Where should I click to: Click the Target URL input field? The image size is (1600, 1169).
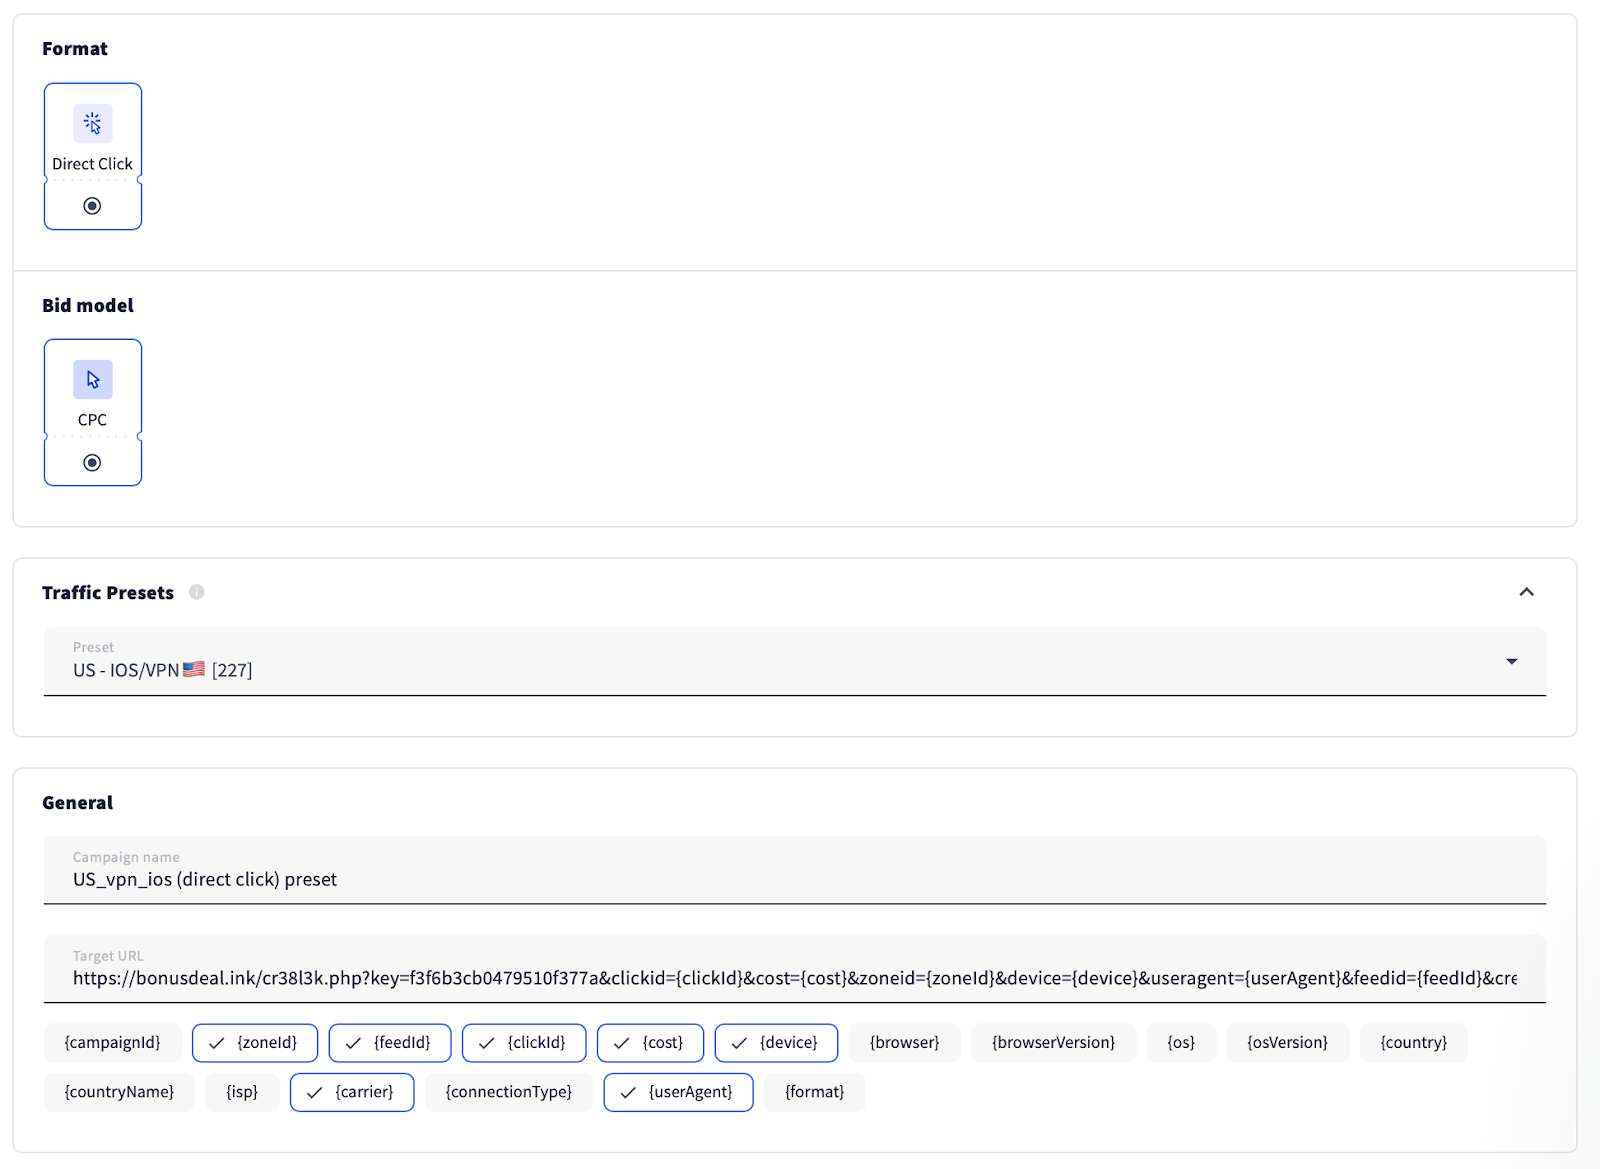pyautogui.click(x=794, y=978)
